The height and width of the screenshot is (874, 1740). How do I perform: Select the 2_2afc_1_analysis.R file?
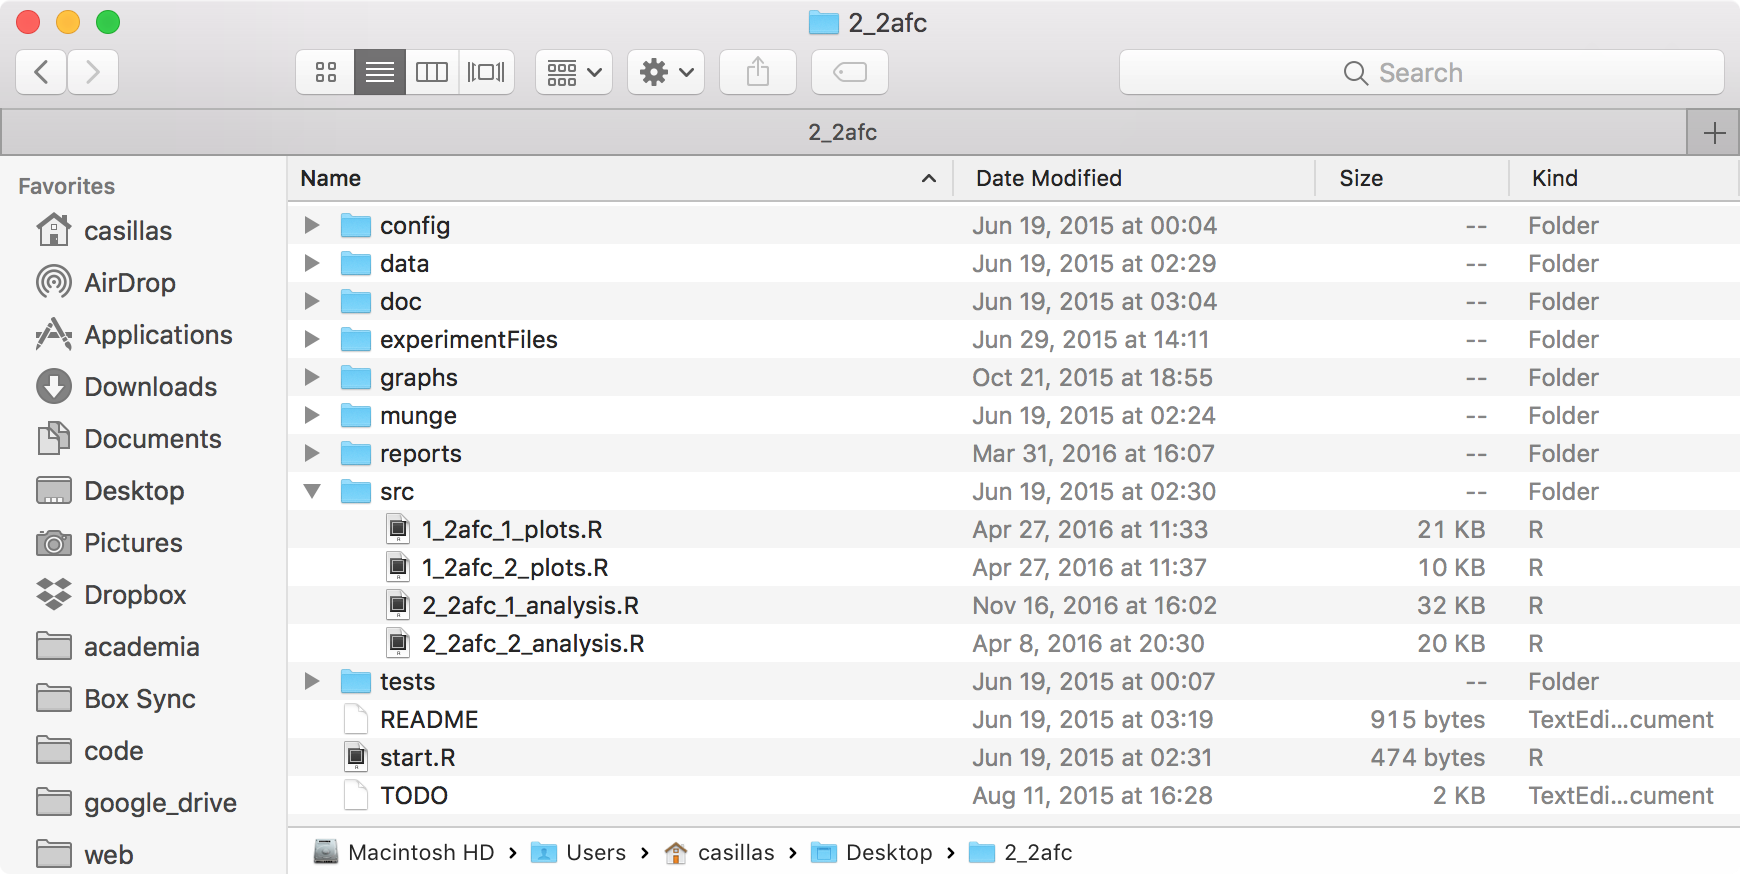(x=530, y=606)
